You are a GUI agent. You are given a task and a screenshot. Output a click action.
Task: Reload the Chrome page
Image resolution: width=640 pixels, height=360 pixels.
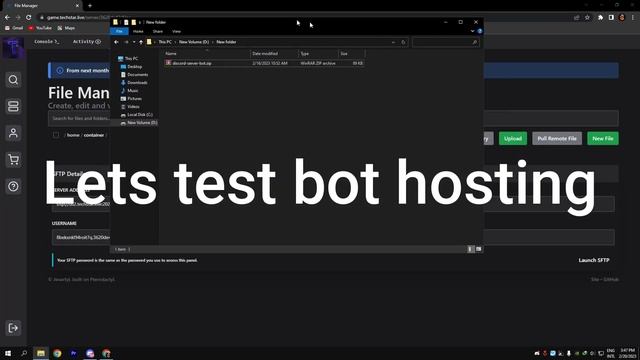(29, 17)
